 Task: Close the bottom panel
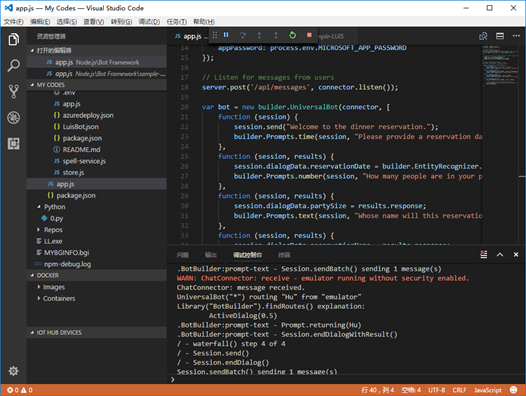coord(516,255)
